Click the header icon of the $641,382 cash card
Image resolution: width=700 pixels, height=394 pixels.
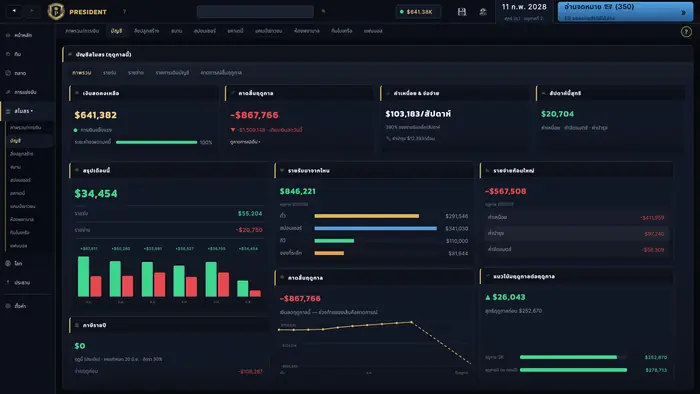[x=77, y=93]
